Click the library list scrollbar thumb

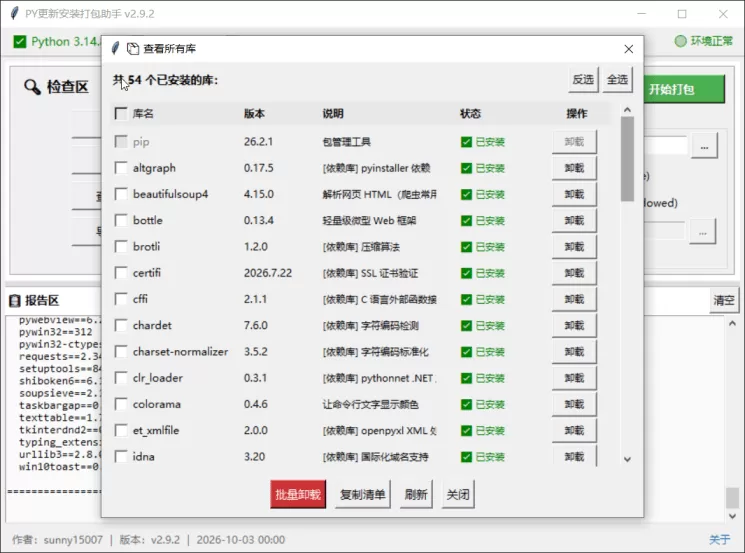click(x=627, y=159)
